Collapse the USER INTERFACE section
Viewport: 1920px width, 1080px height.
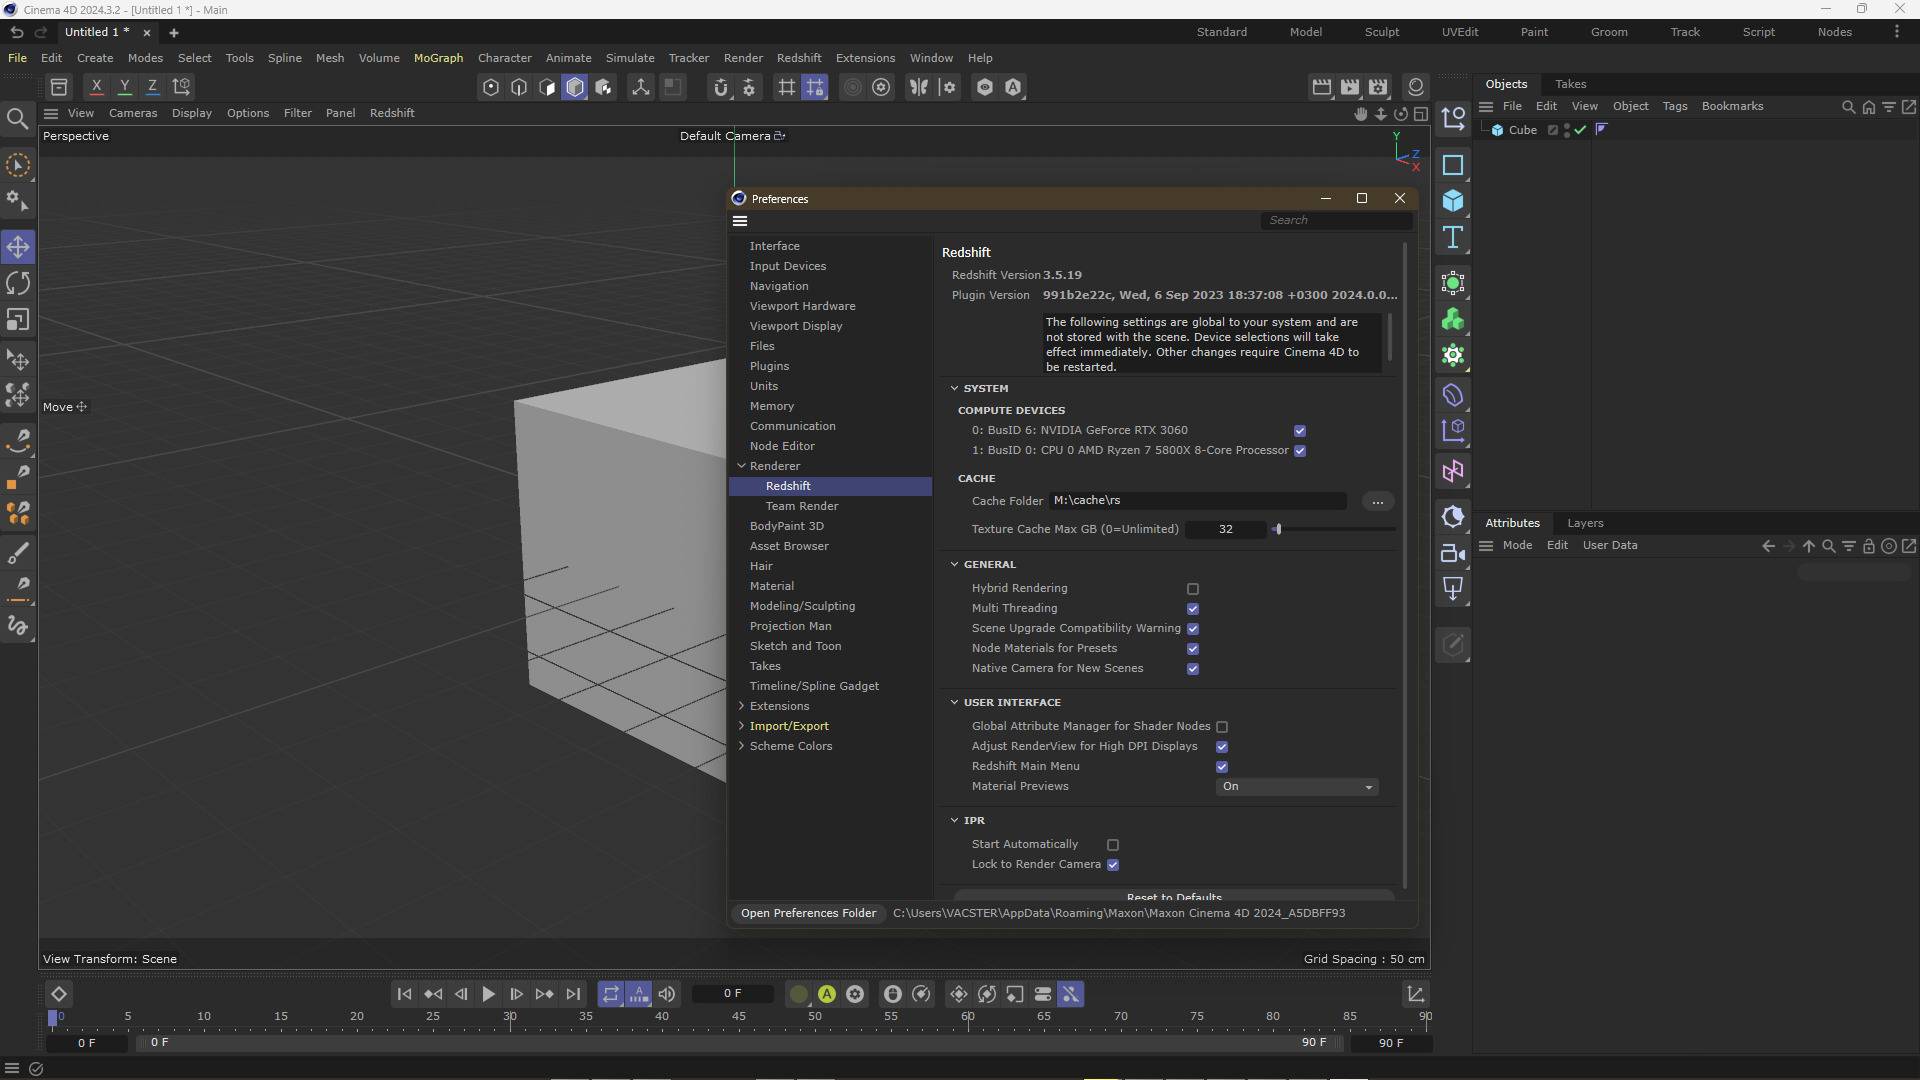(954, 702)
